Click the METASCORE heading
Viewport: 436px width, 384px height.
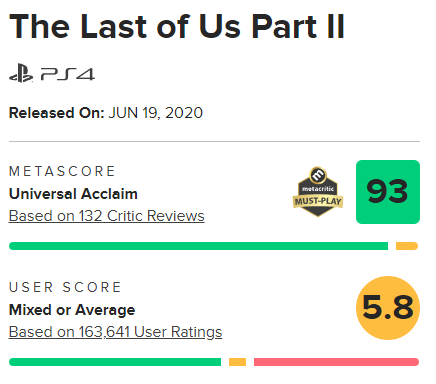62,171
